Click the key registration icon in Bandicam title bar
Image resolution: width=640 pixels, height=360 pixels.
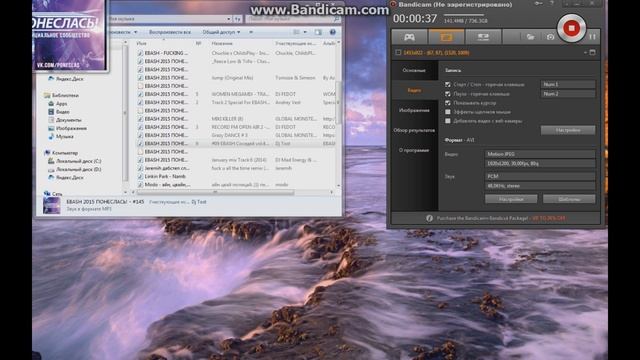(x=539, y=3)
